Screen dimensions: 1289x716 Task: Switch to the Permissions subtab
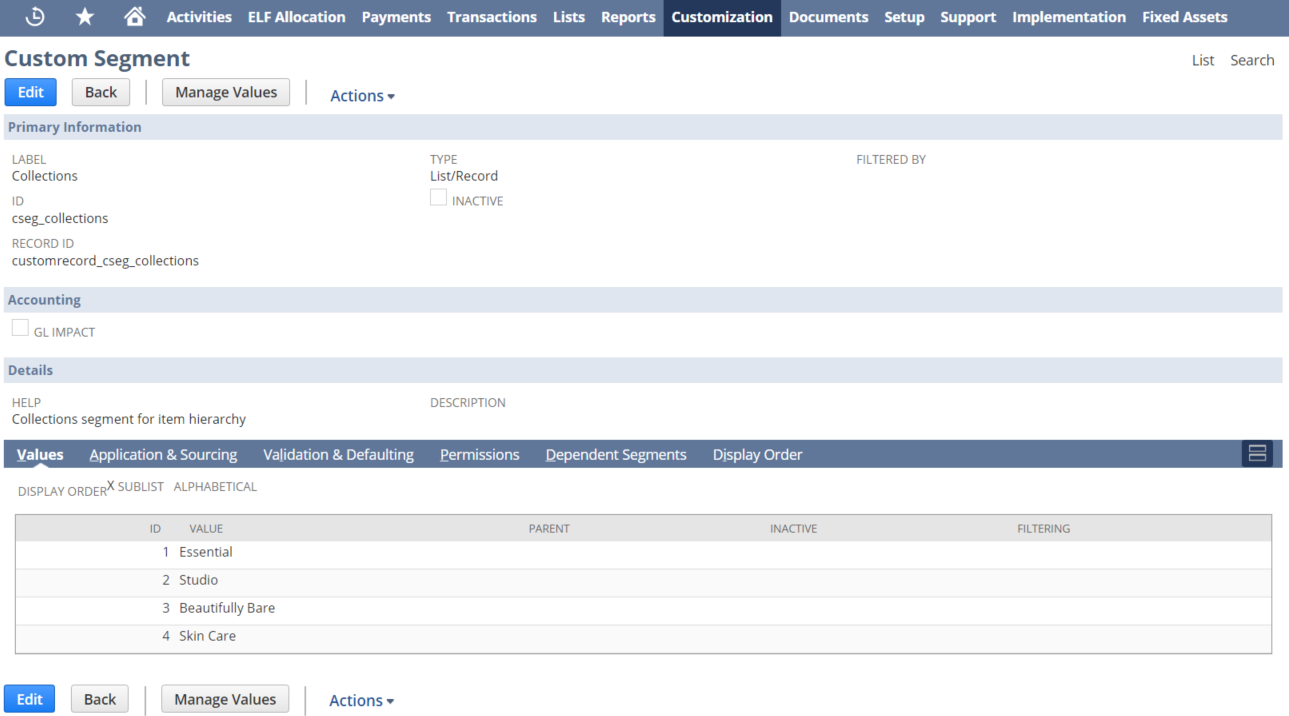tap(480, 455)
